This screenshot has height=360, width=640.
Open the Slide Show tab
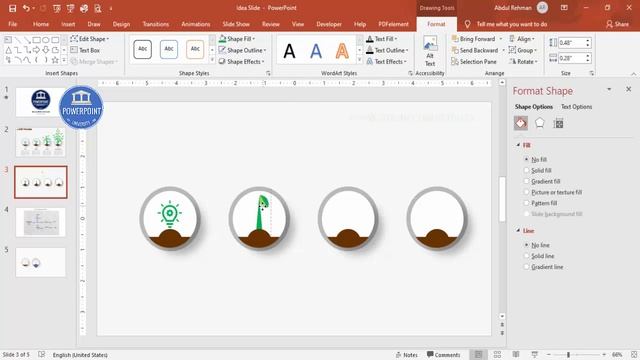tap(236, 24)
